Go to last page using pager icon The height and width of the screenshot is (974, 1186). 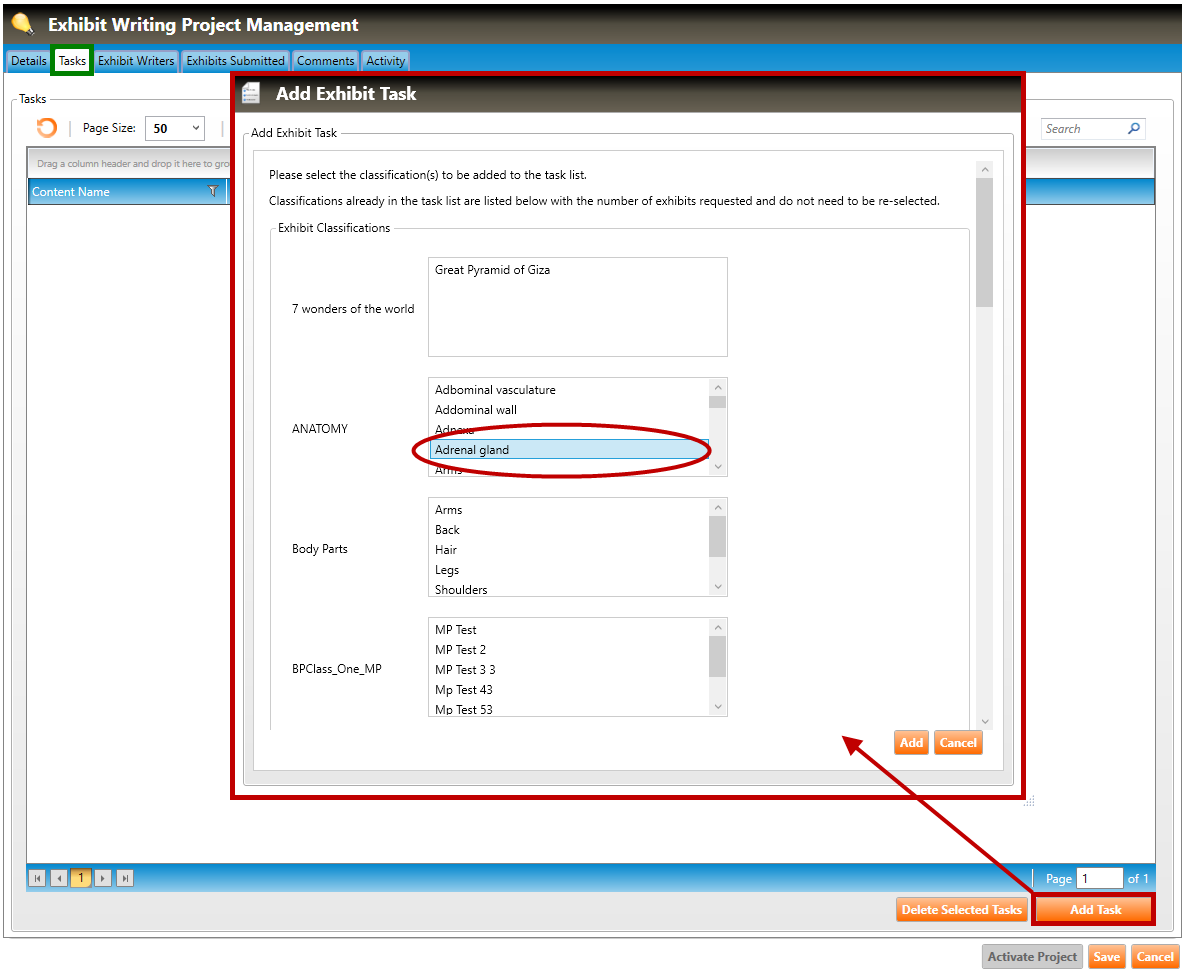125,878
